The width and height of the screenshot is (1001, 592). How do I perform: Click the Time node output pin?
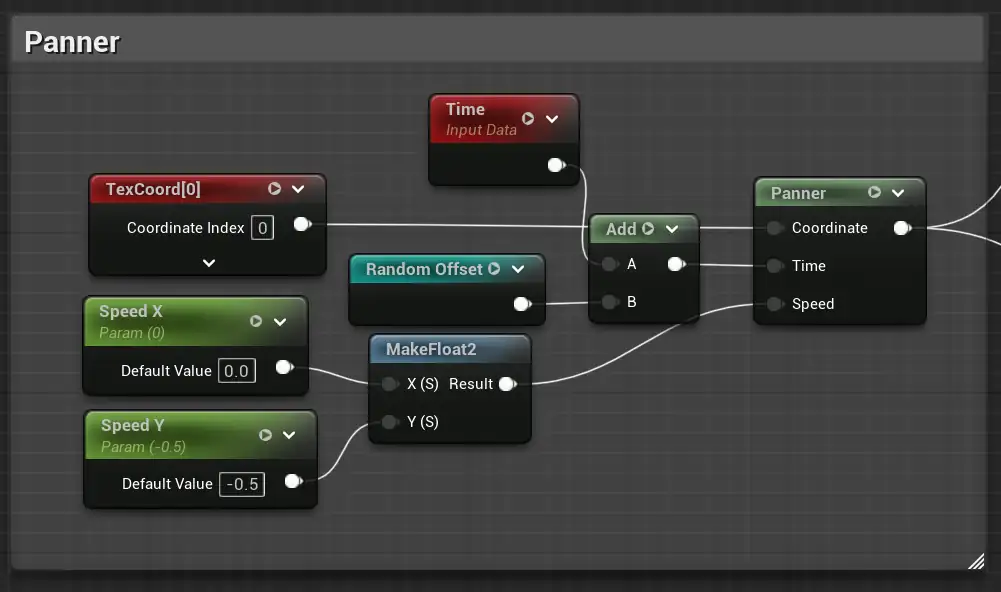557,165
